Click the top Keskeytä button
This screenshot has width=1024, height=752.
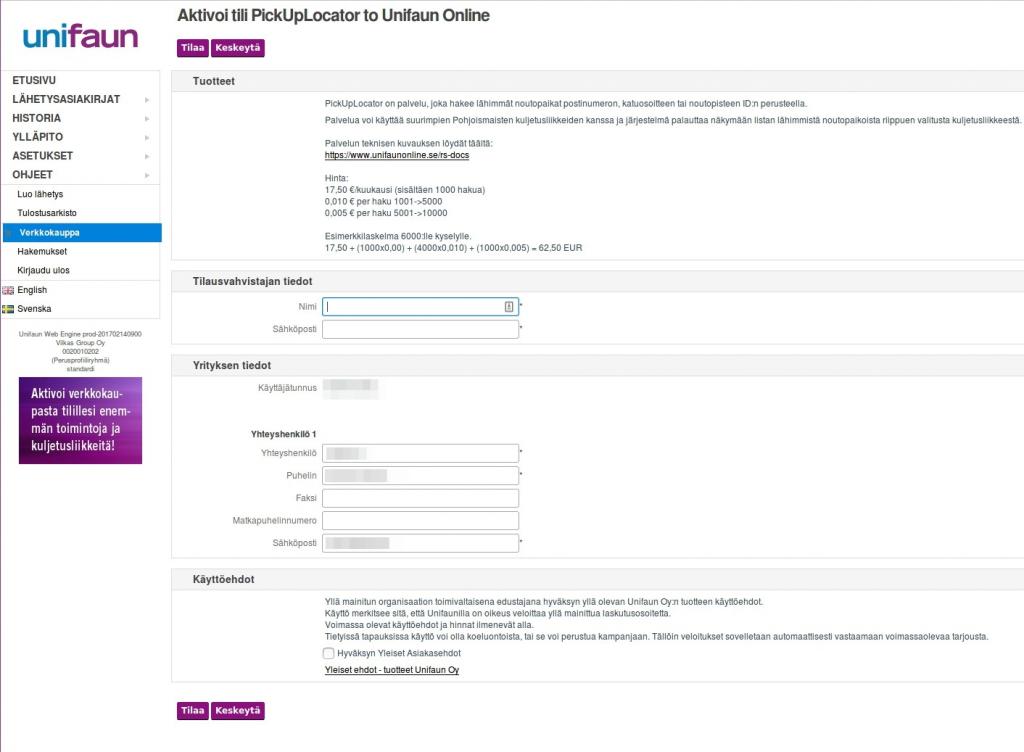238,48
